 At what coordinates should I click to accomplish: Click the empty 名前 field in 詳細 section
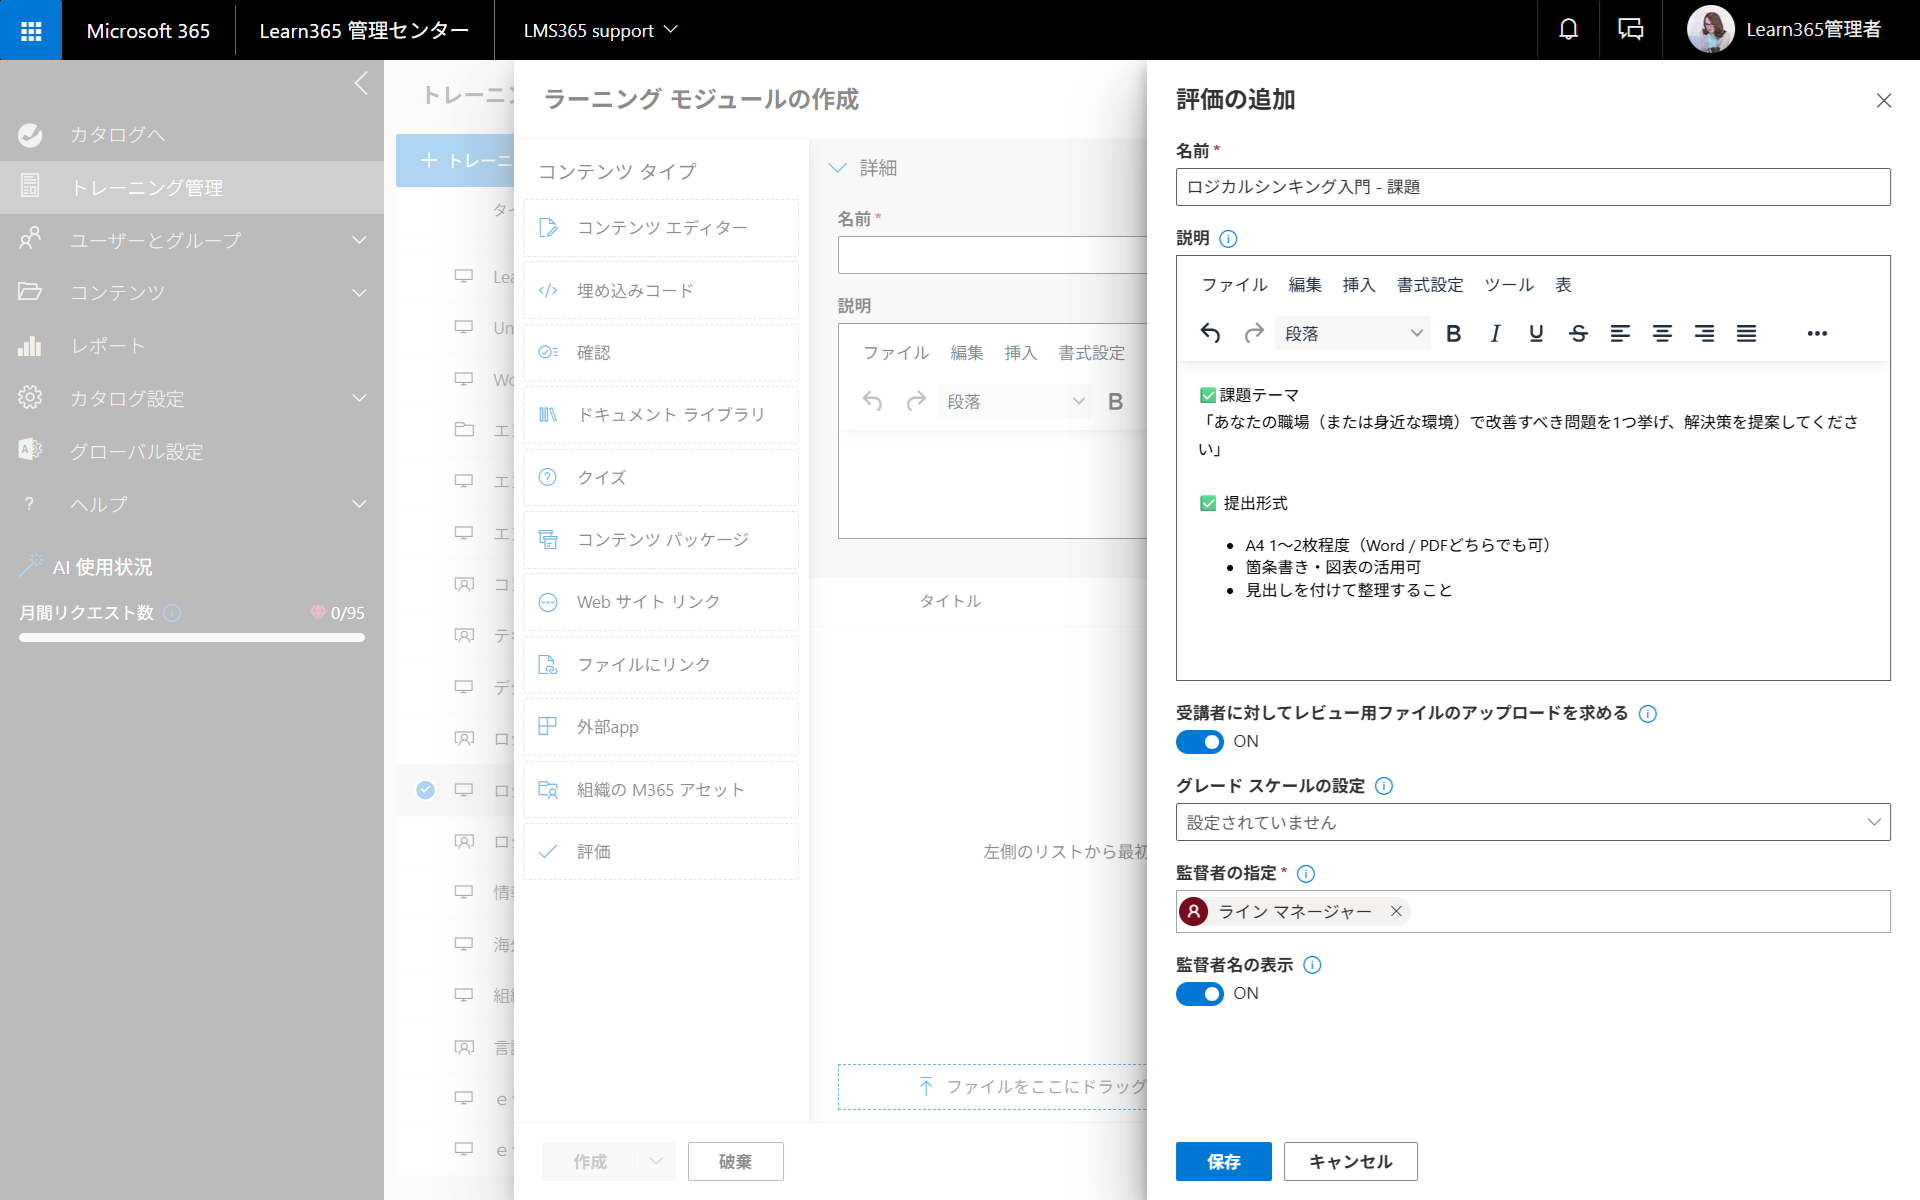[992, 255]
